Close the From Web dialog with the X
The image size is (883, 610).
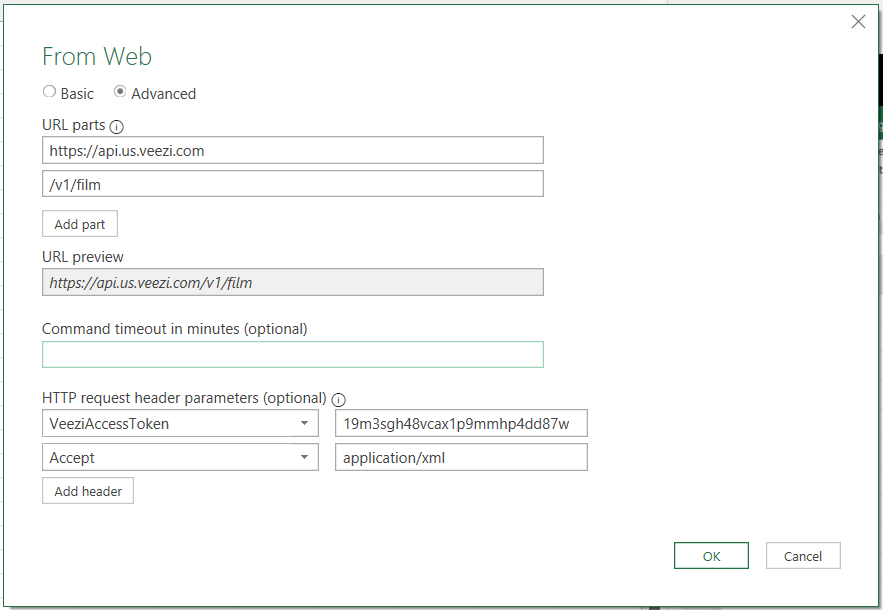point(858,21)
